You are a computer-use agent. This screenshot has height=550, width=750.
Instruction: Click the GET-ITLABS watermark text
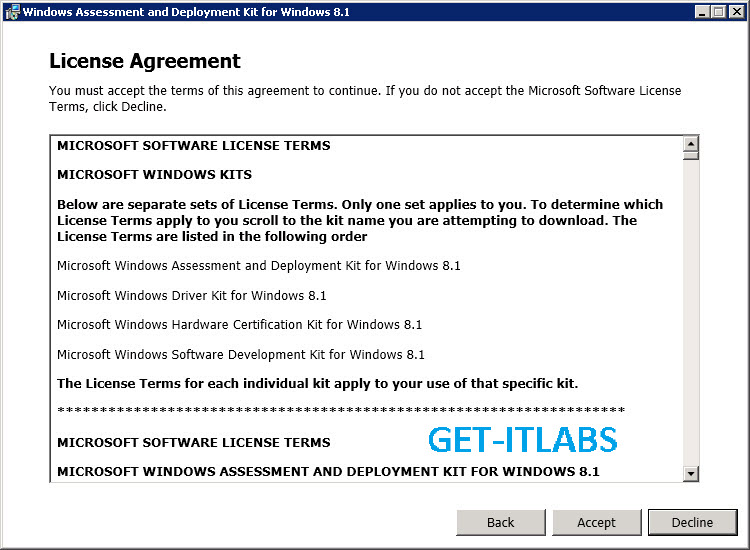[x=522, y=440]
